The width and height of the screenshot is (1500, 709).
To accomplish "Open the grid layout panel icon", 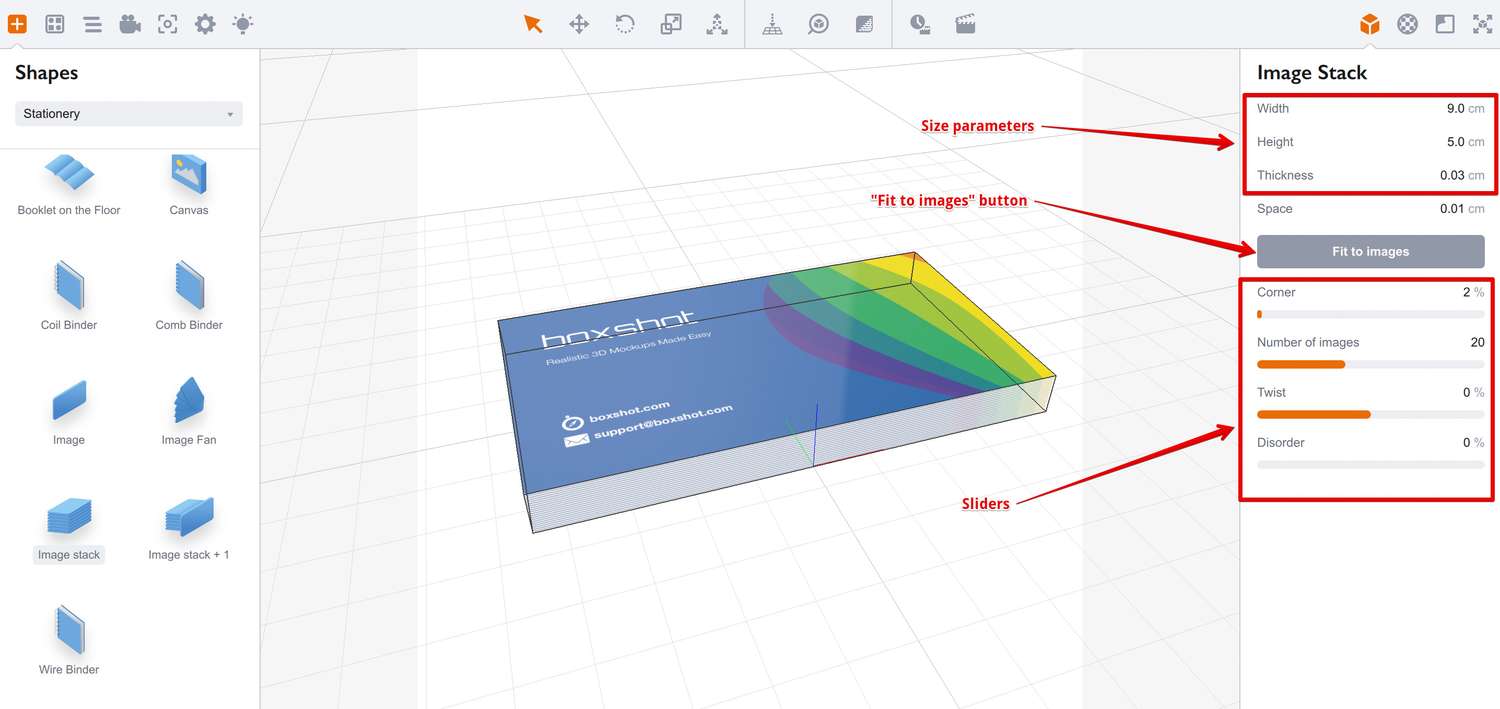I will [55, 24].
